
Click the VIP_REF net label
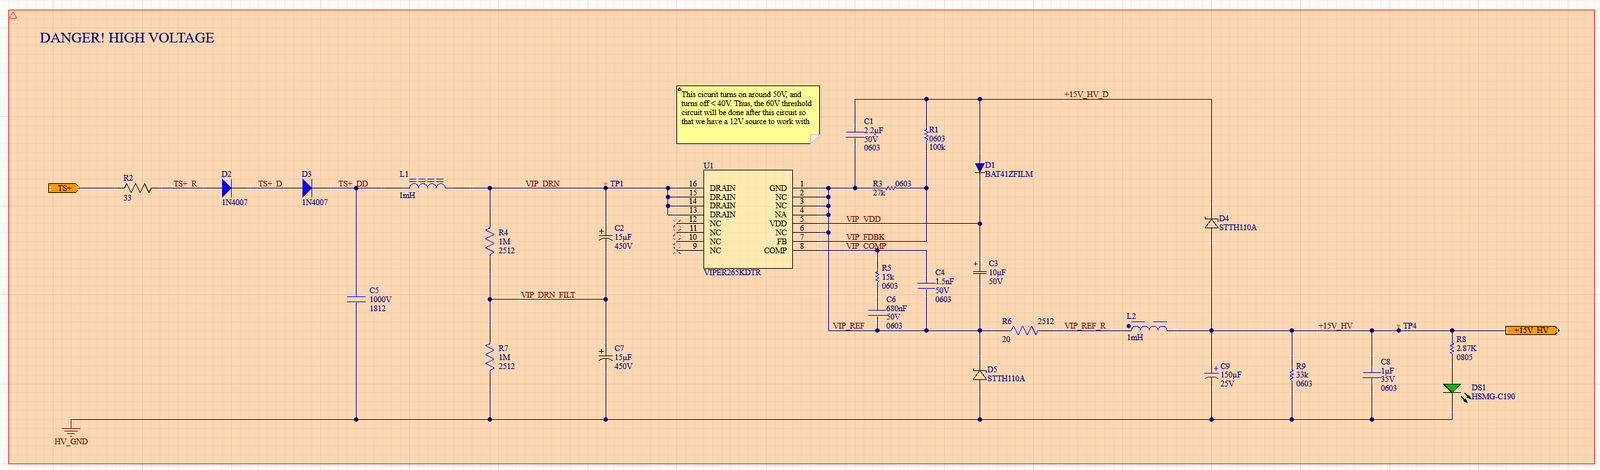pos(848,326)
